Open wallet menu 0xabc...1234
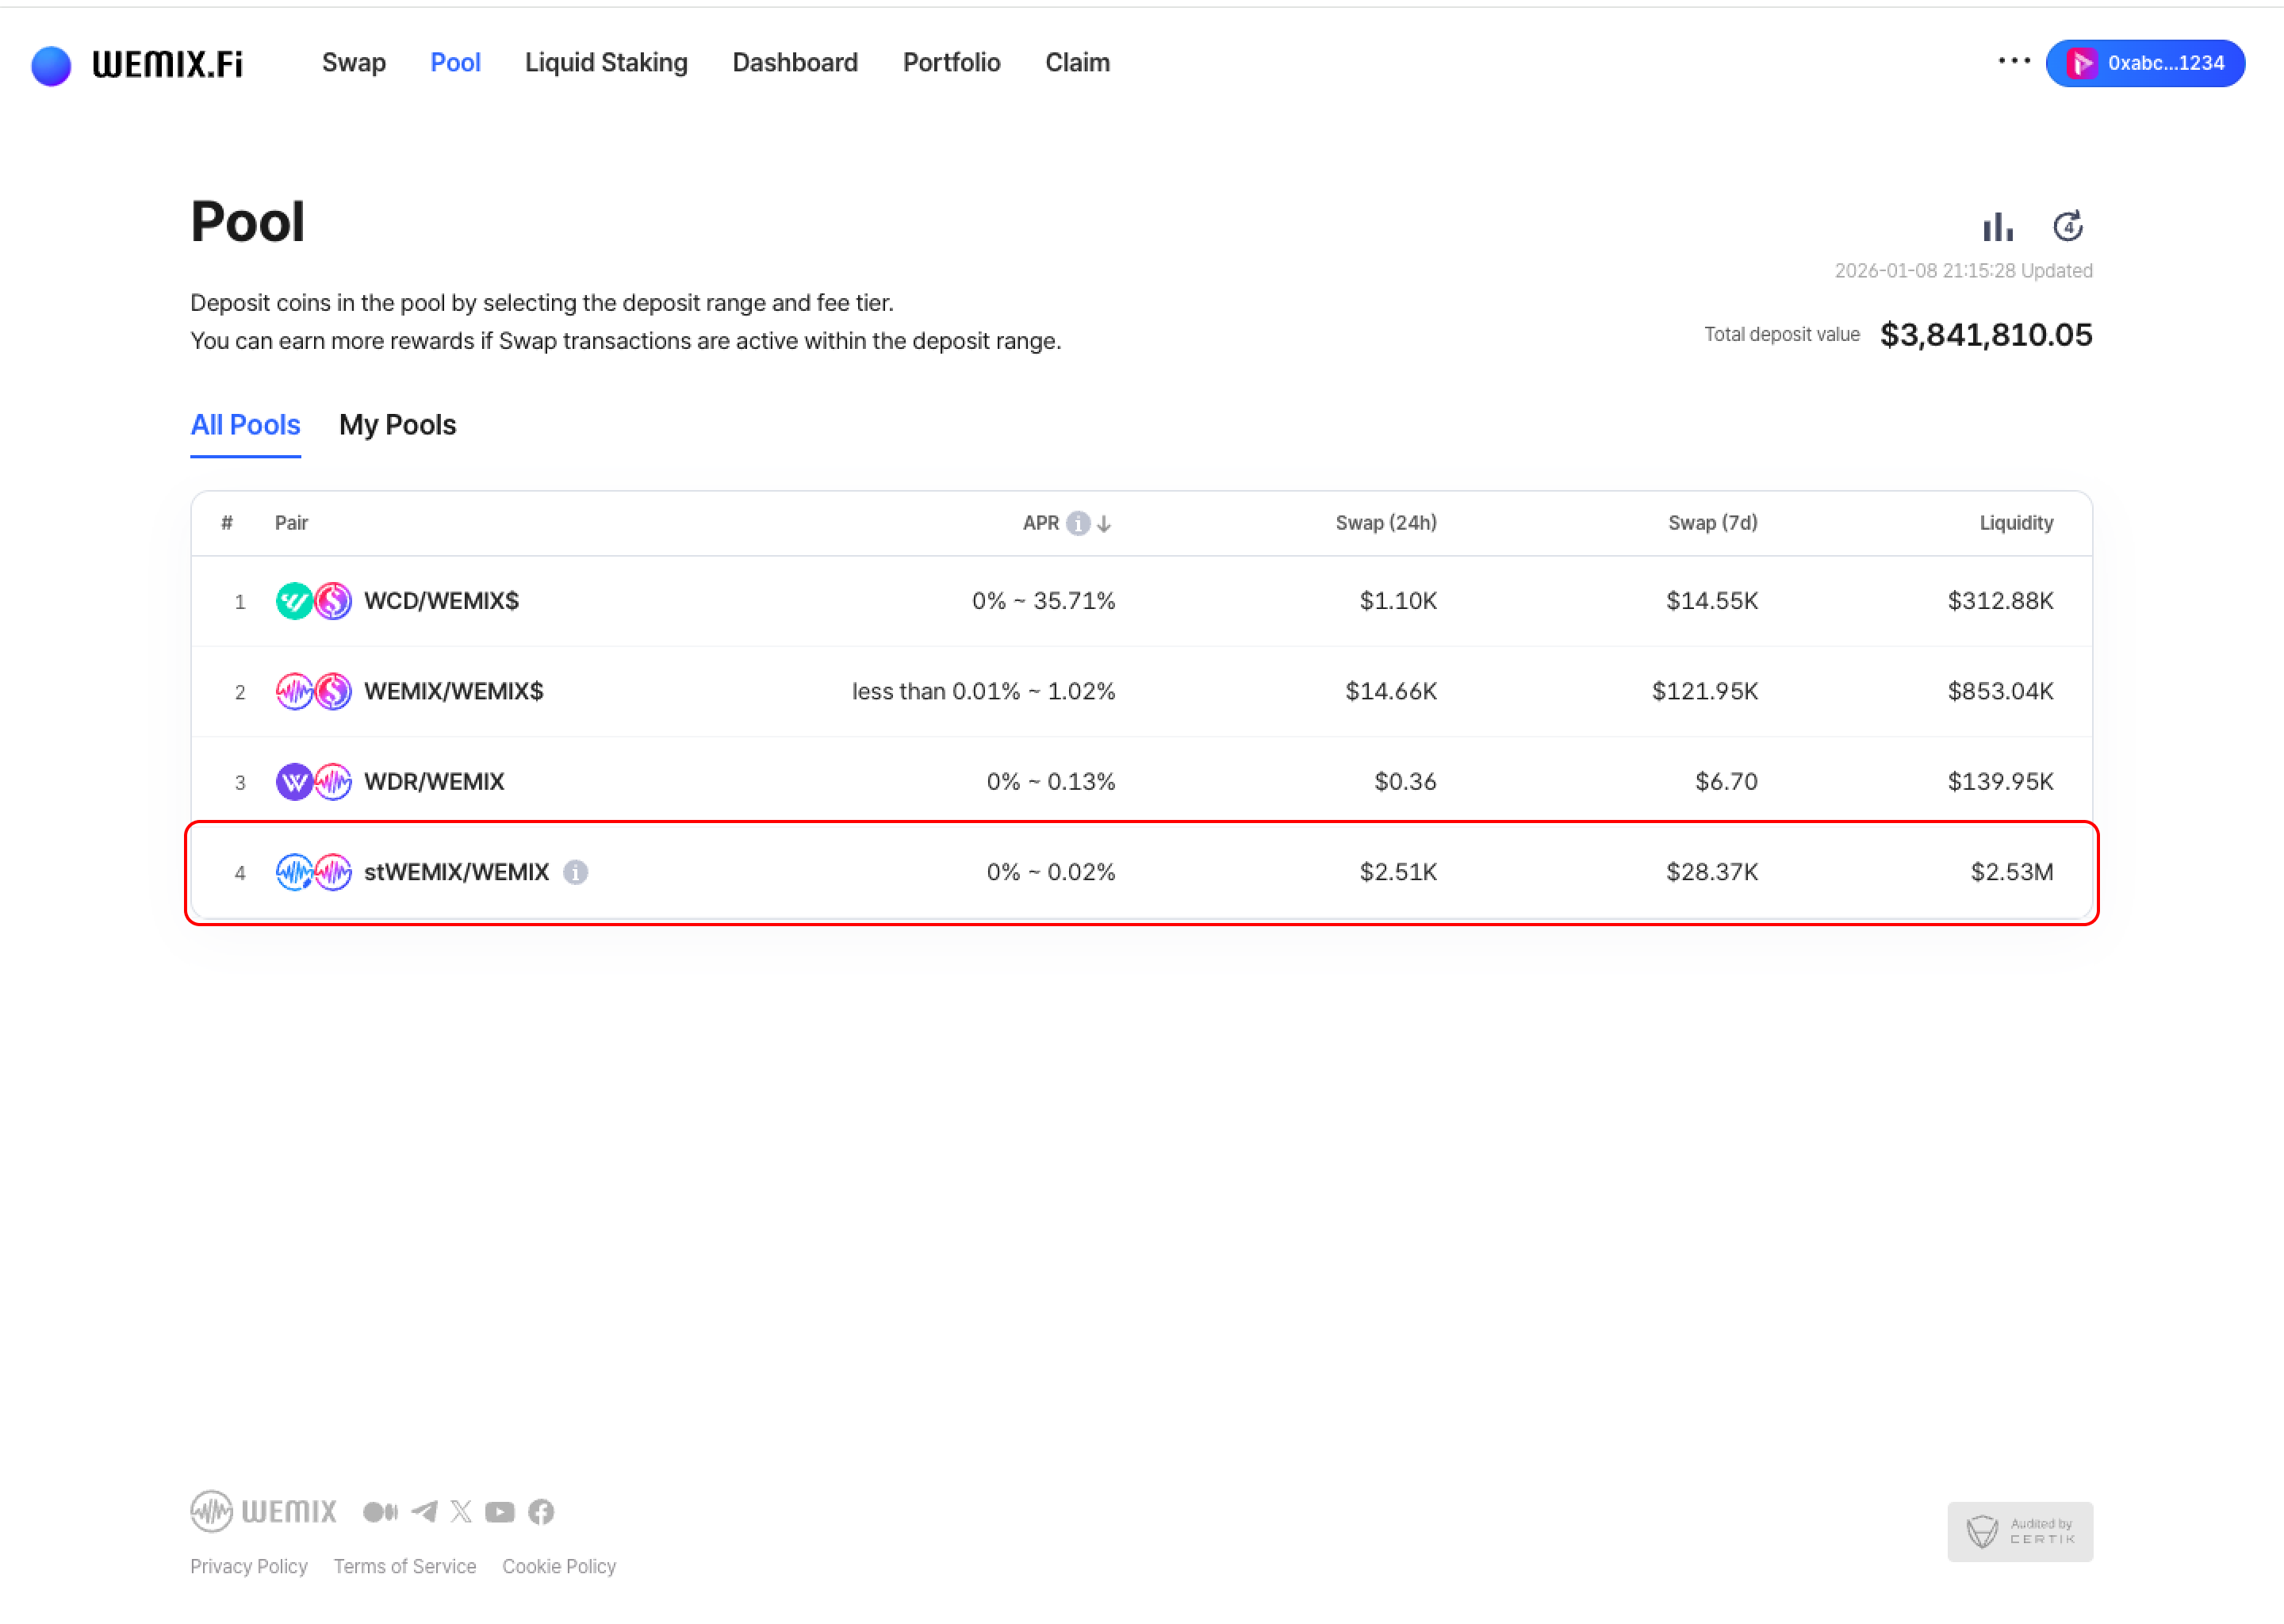The height and width of the screenshot is (1624, 2284). pos(2145,63)
